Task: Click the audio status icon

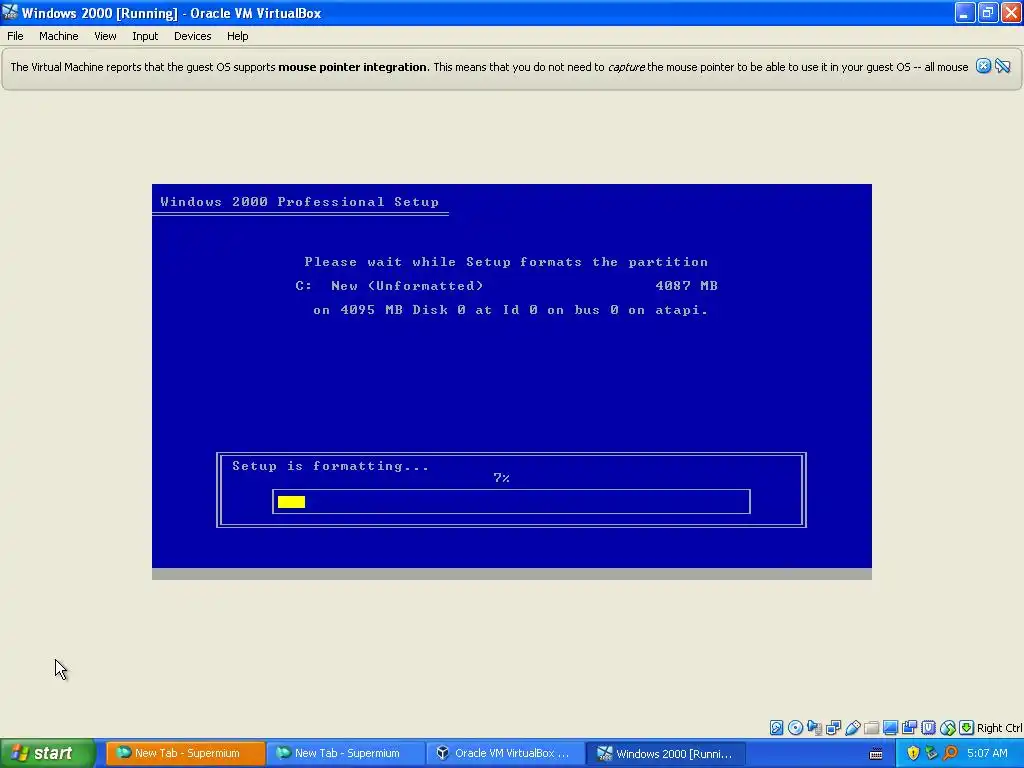Action: (x=814, y=728)
